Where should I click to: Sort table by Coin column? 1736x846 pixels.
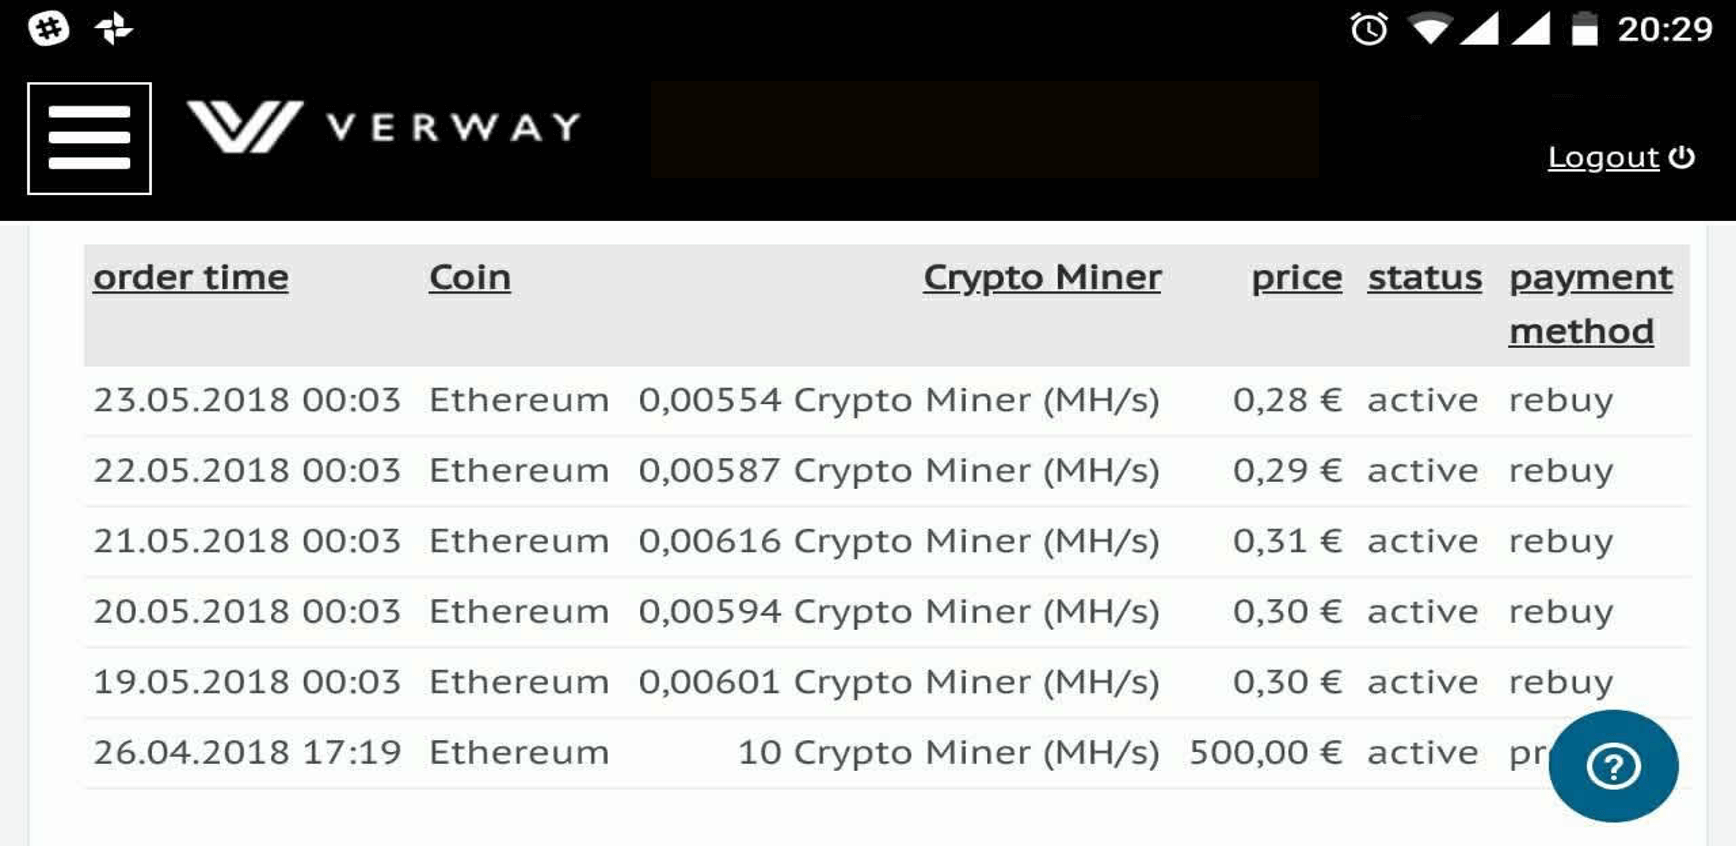(x=469, y=277)
